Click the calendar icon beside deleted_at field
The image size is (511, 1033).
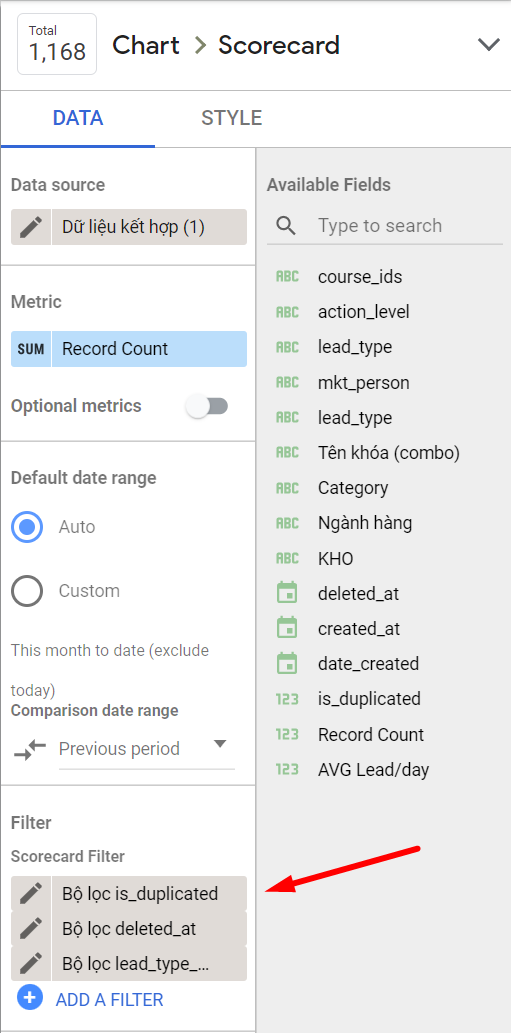click(287, 594)
